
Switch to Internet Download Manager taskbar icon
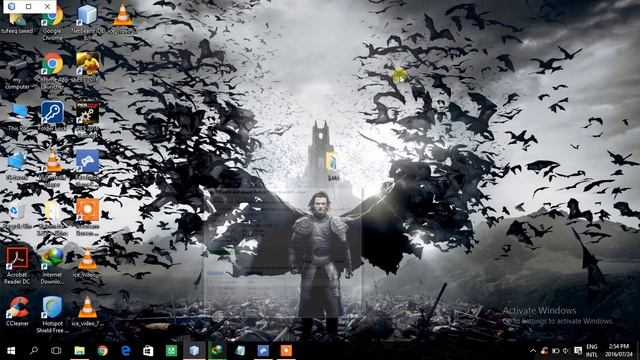click(x=217, y=351)
